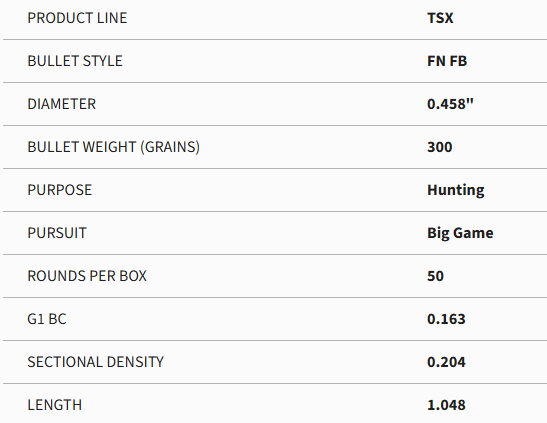This screenshot has width=547, height=423.
Task: Select the TSX product line value
Action: pos(440,18)
